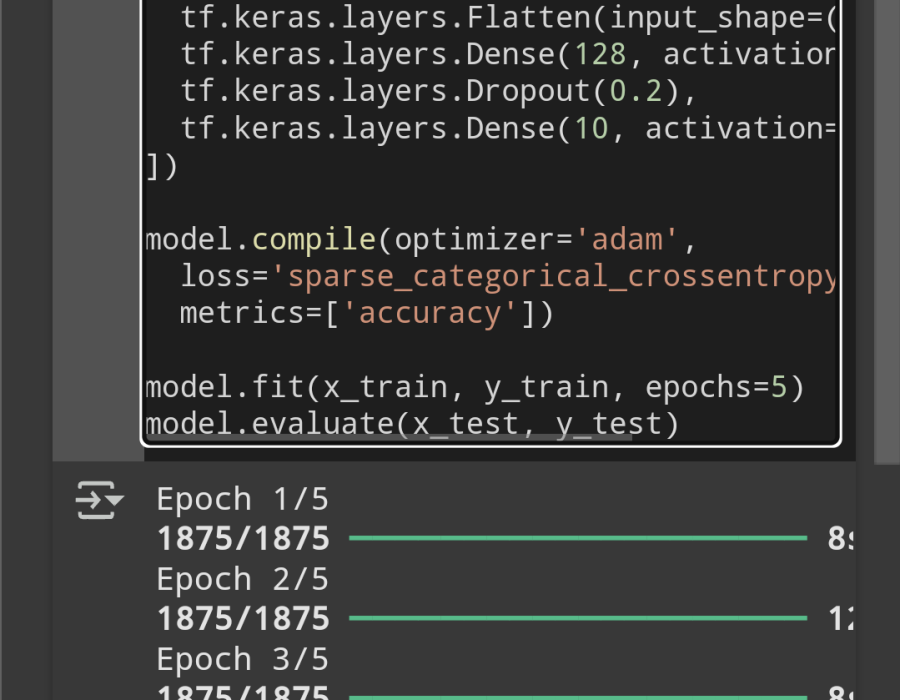Click the 'model.evaluate(x_test, y_test)' line

[x=412, y=425]
